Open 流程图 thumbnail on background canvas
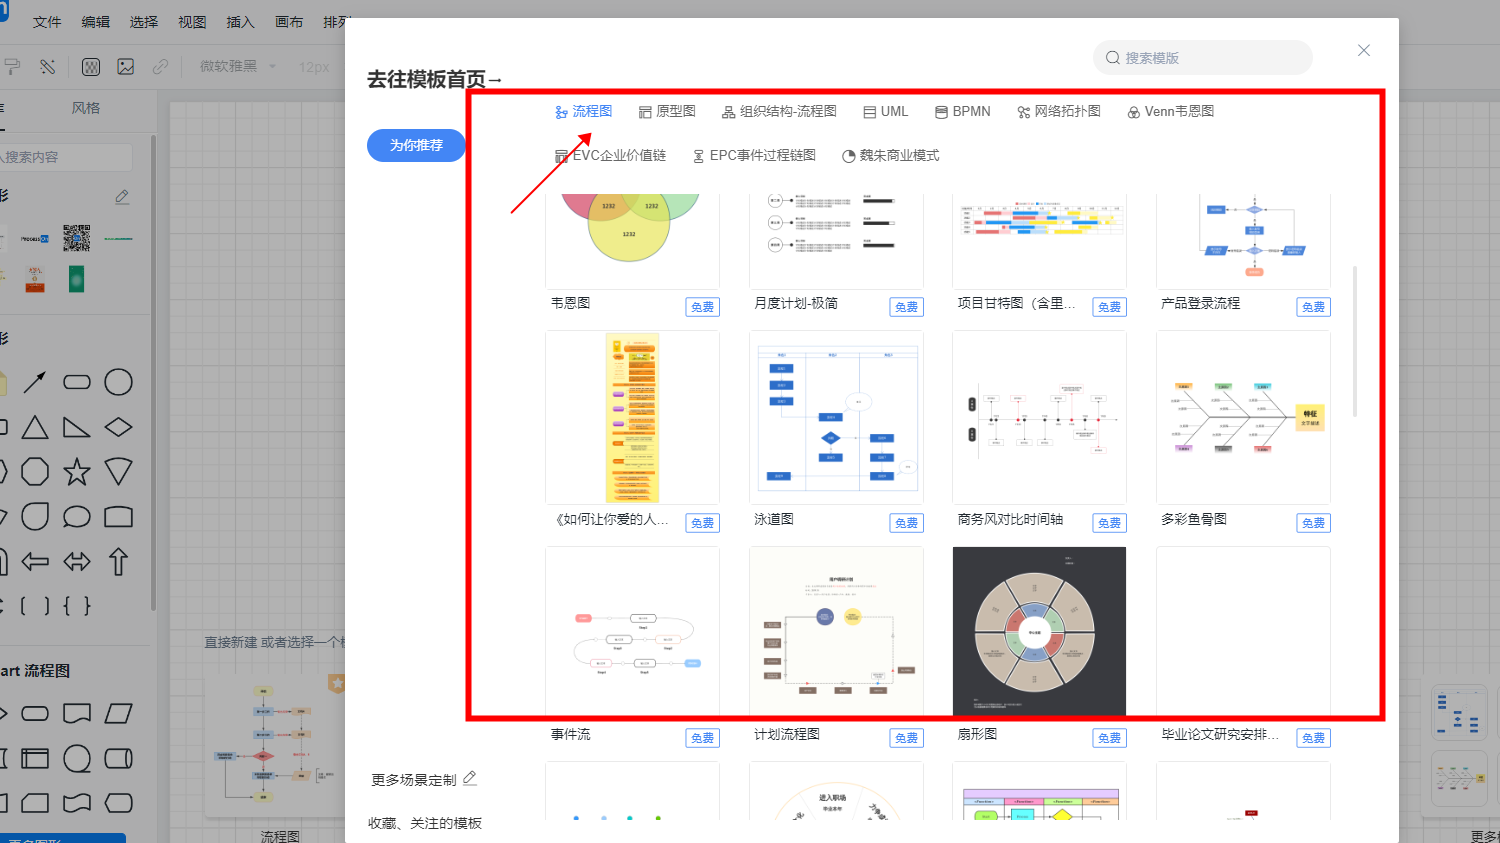The height and width of the screenshot is (843, 1500). coord(275,746)
